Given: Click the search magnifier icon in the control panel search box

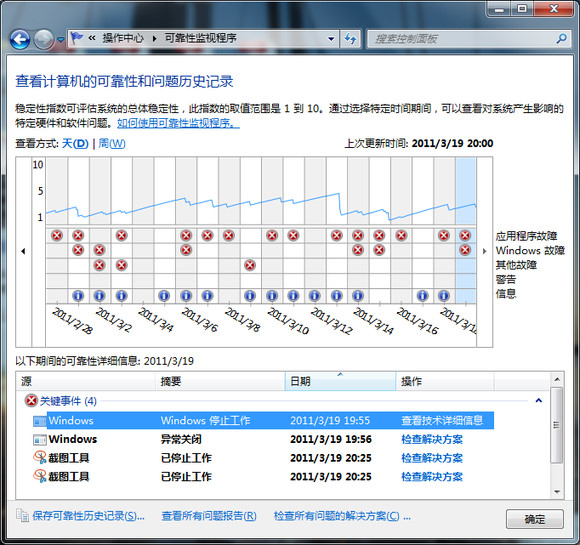Looking at the screenshot, I should tap(561, 38).
